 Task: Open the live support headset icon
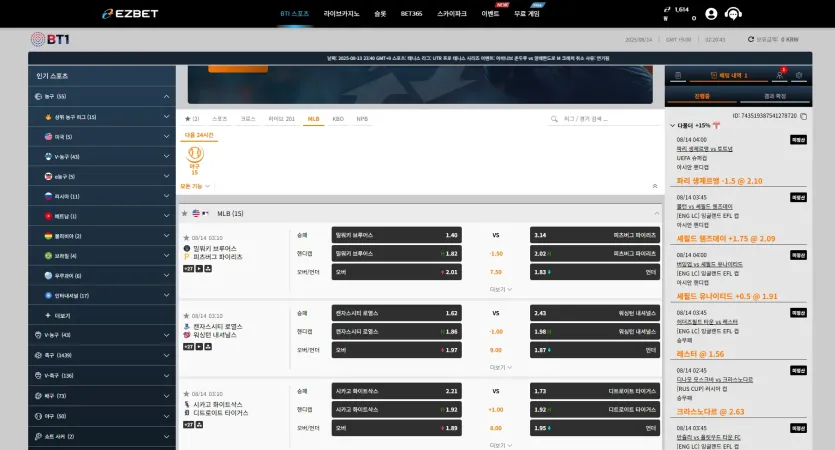733,14
